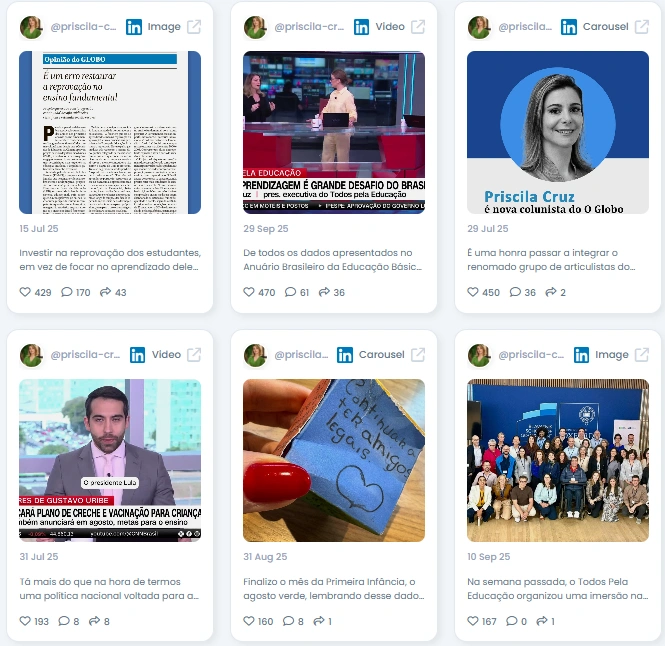The height and width of the screenshot is (646, 665).
Task: Click caption 'Finalizo o mês da Primeira Infância'
Action: [x=329, y=582]
